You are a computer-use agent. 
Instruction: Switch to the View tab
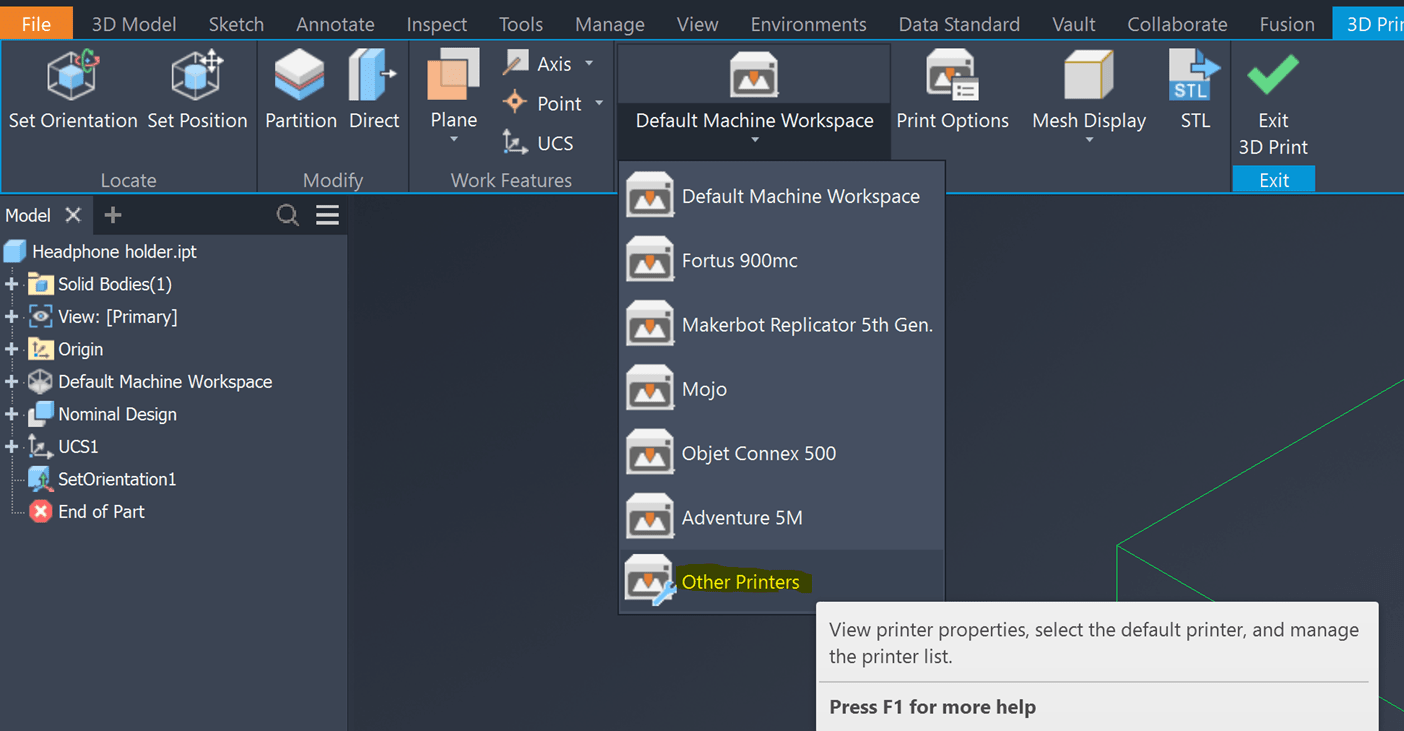(x=697, y=24)
